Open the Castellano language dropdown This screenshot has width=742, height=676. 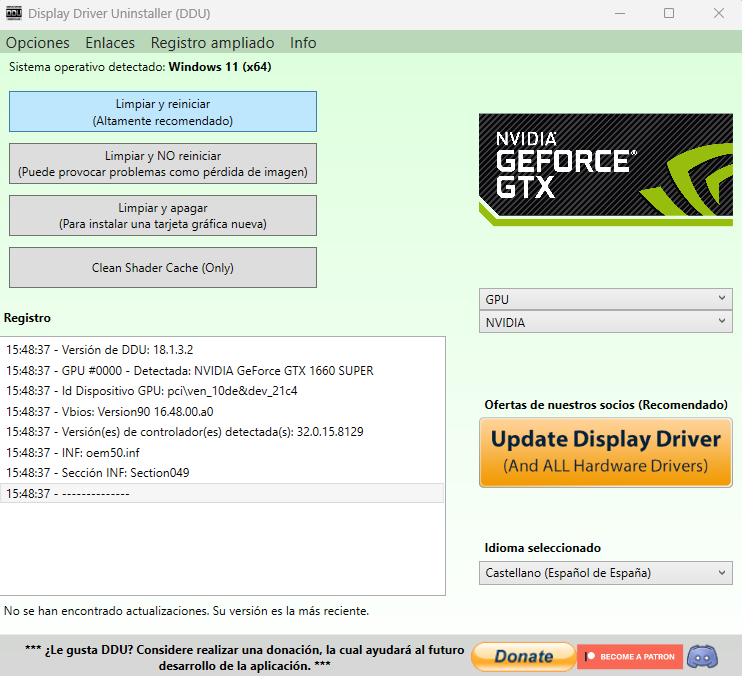(x=605, y=573)
